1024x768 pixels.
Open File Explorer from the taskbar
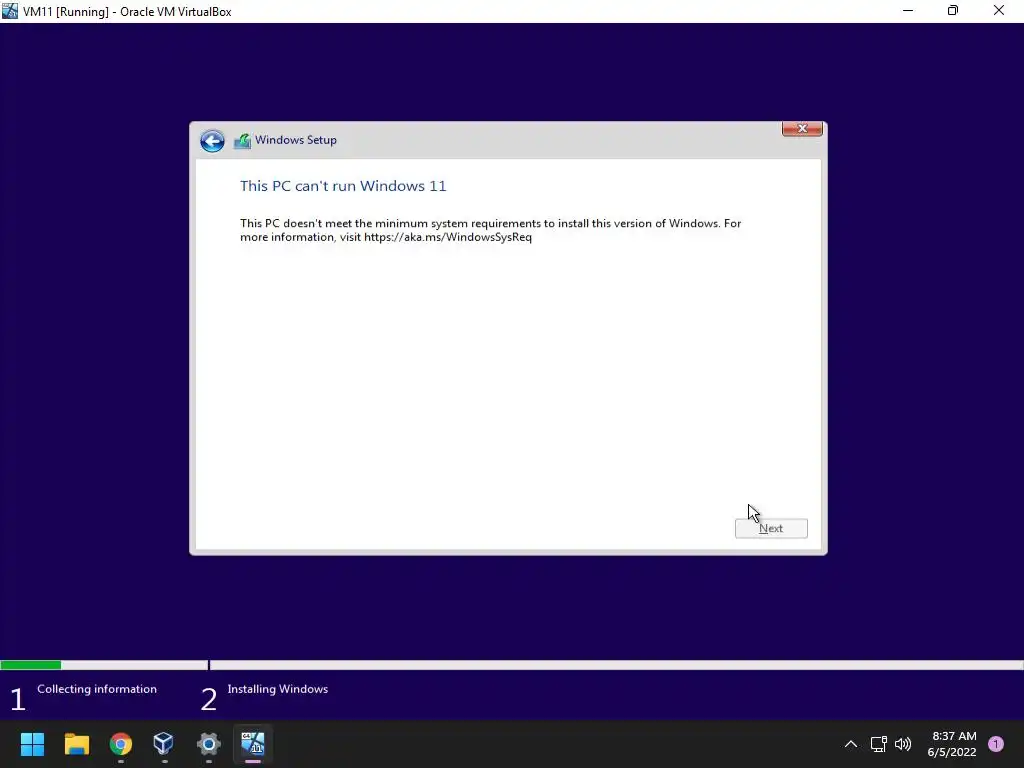tap(76, 744)
